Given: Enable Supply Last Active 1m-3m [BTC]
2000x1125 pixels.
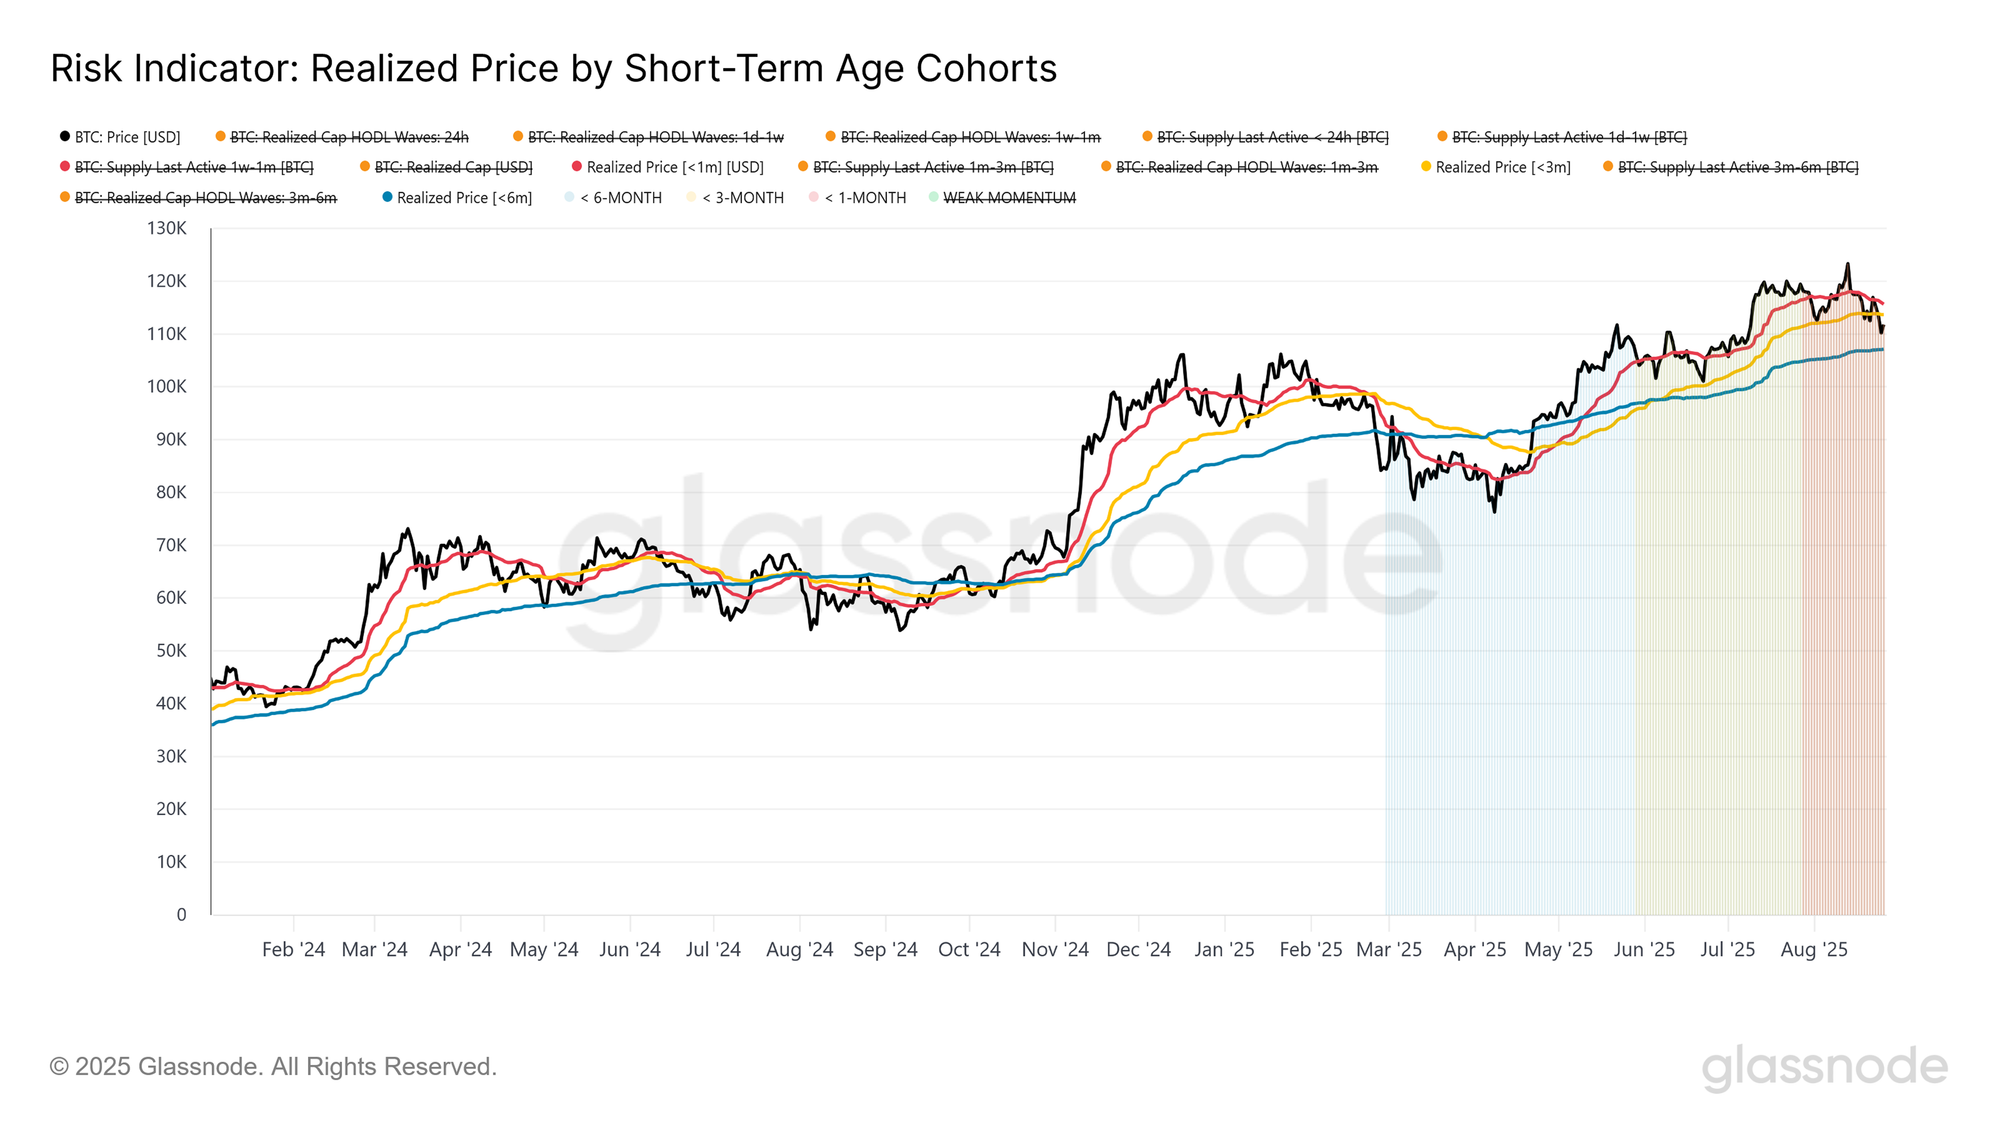Looking at the screenshot, I should pyautogui.click(x=926, y=167).
